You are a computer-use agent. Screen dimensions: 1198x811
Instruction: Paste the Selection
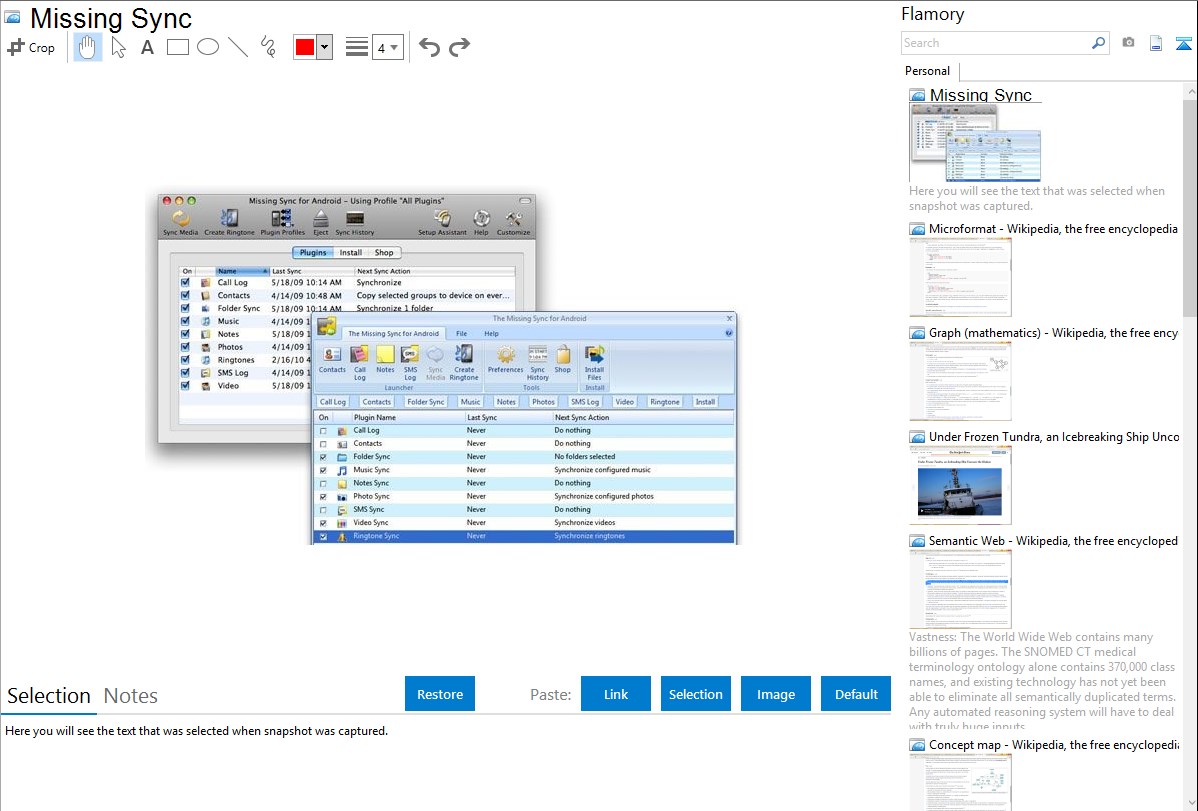click(x=695, y=694)
